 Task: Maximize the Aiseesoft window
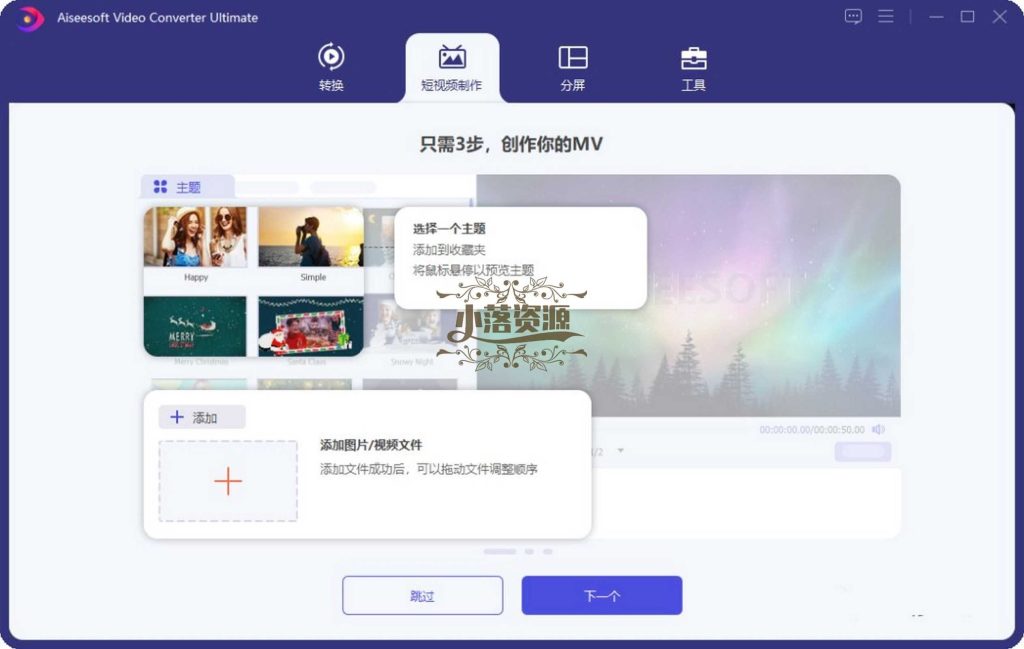(968, 17)
